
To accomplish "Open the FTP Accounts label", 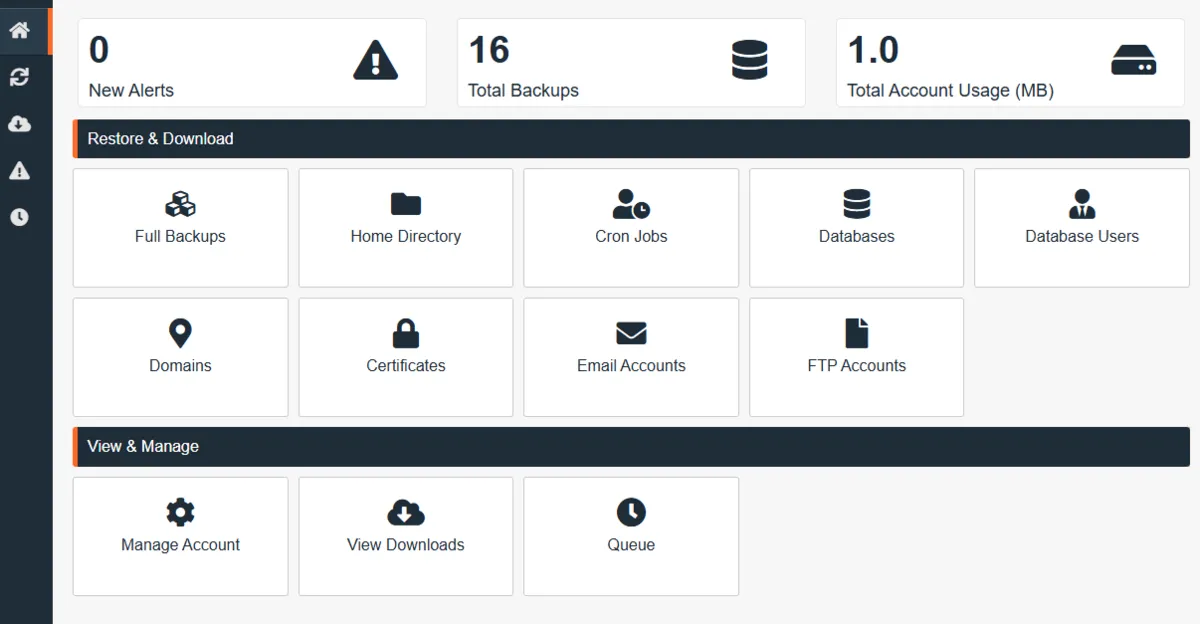I will pos(857,366).
